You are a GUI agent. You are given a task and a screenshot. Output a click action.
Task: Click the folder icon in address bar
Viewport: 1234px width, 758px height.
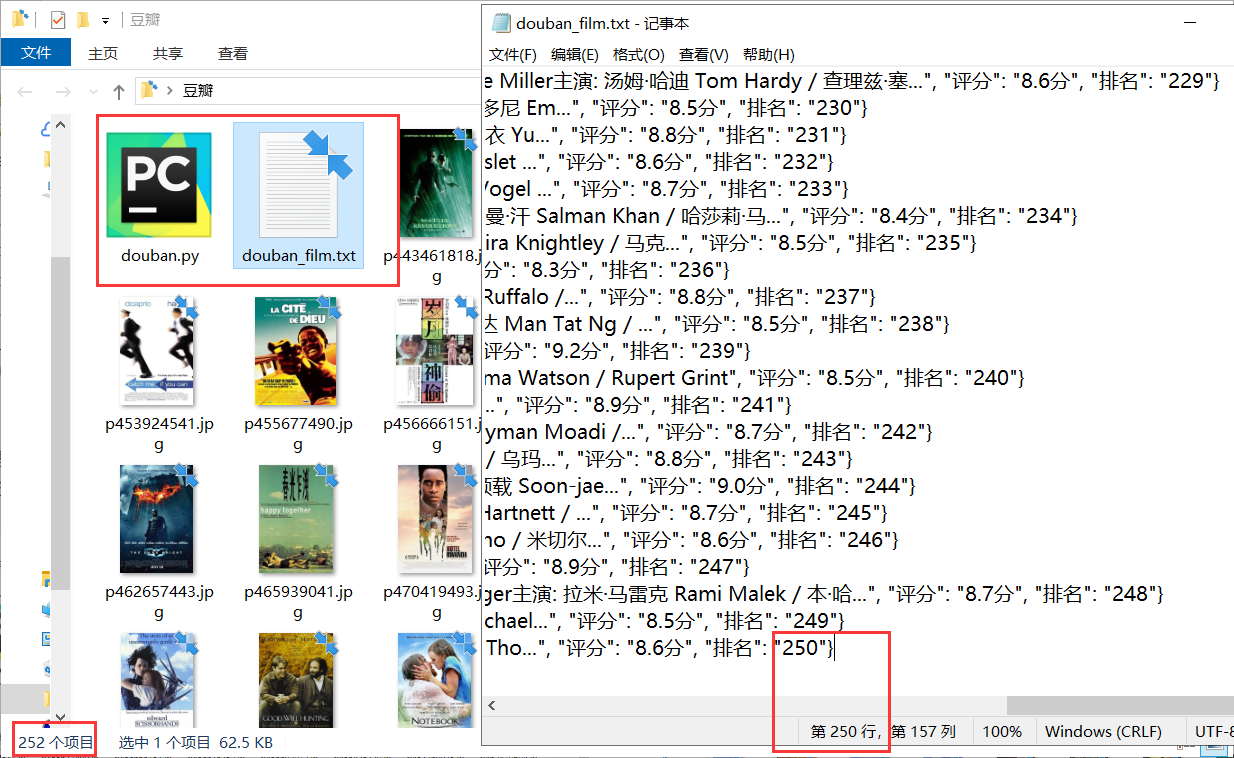149,90
